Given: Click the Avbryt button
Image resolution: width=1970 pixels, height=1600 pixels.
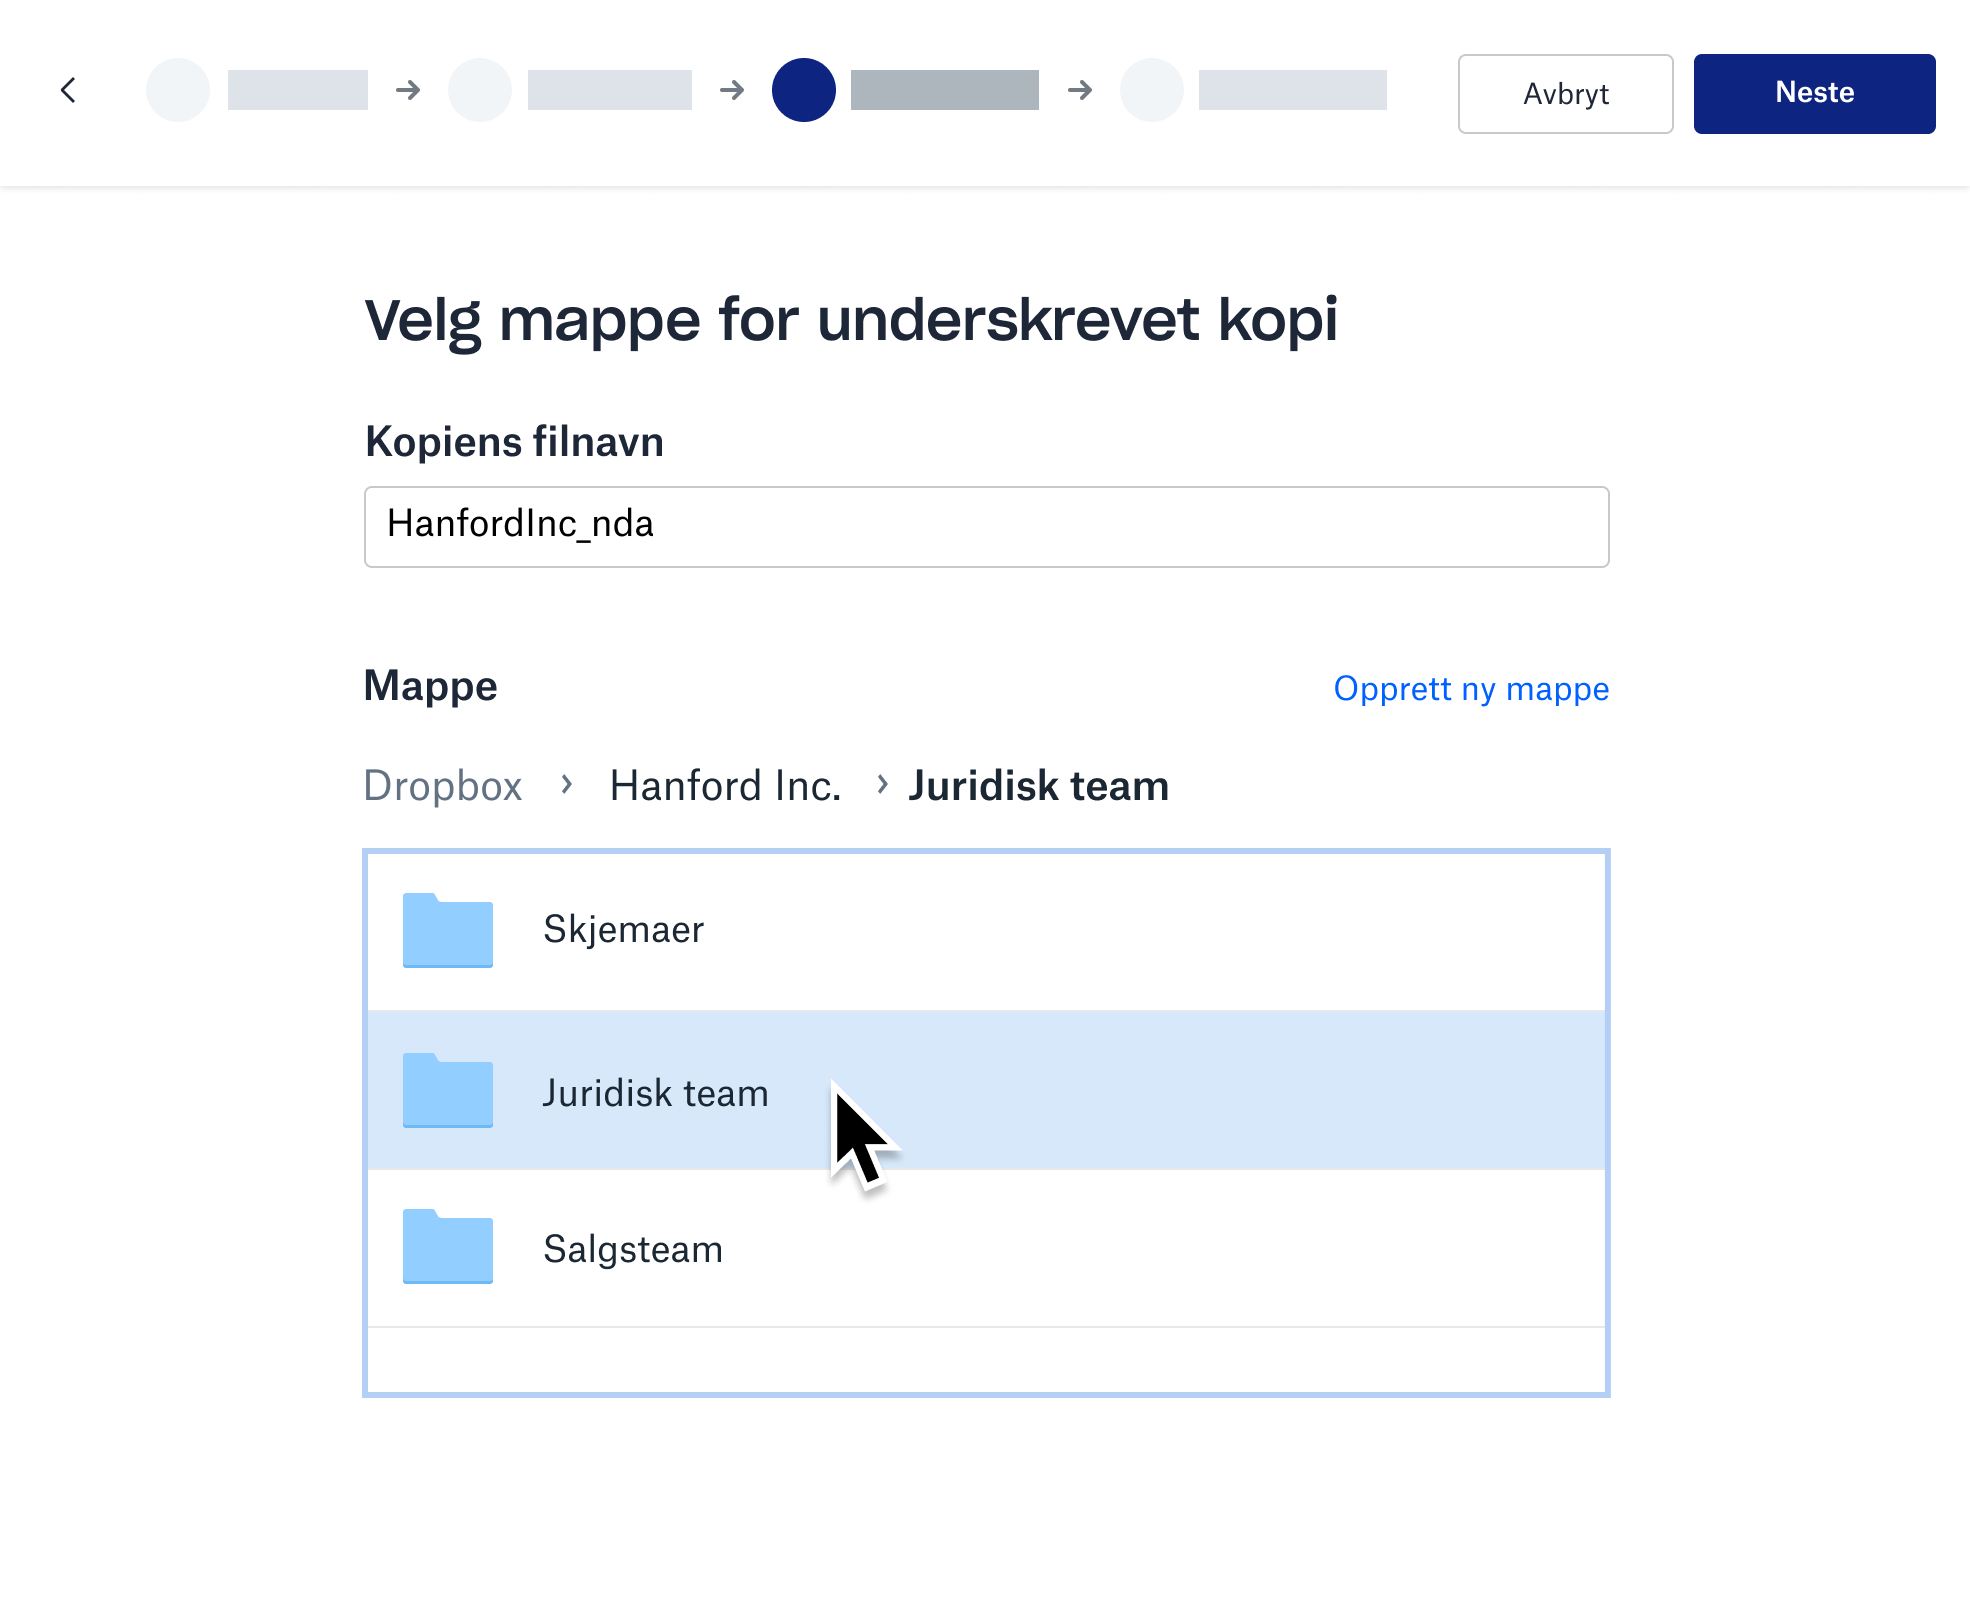Looking at the screenshot, I should point(1565,94).
